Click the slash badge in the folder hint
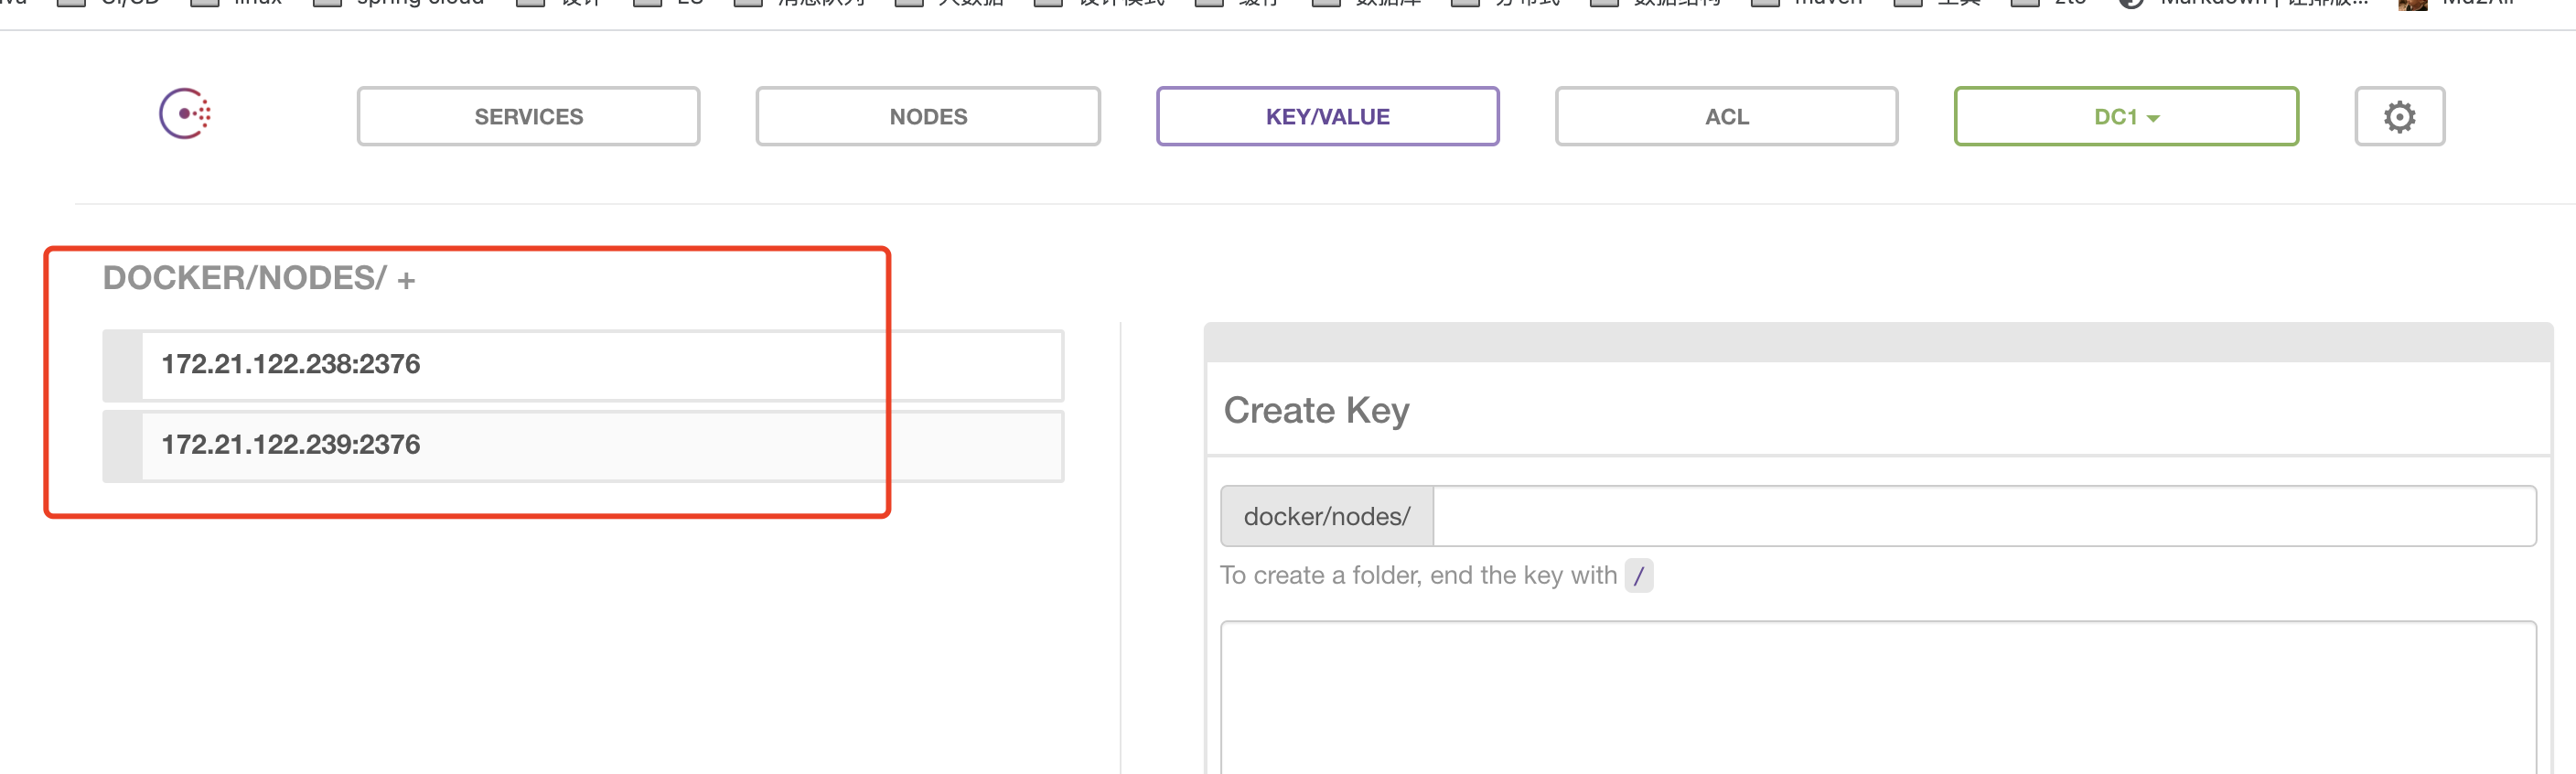Image resolution: width=2576 pixels, height=774 pixels. coord(1638,576)
